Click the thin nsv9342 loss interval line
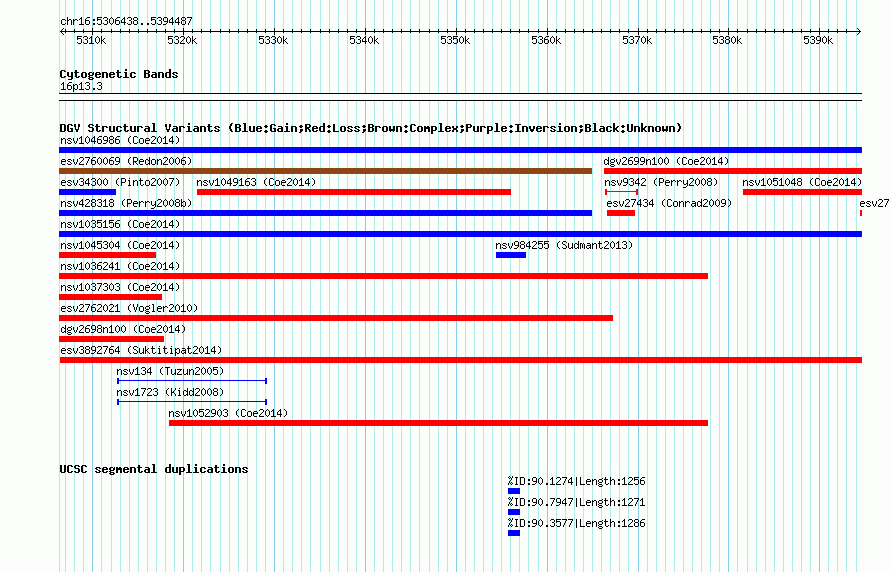 click(x=622, y=192)
